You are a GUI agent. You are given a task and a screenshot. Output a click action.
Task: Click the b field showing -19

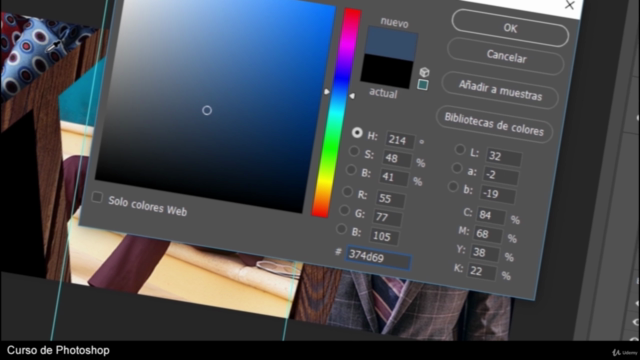497,194
